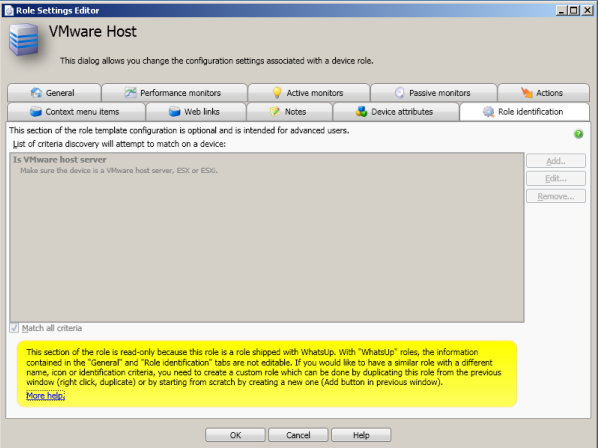
Task: Toggle the Match all criteria checkbox
Action: point(14,328)
